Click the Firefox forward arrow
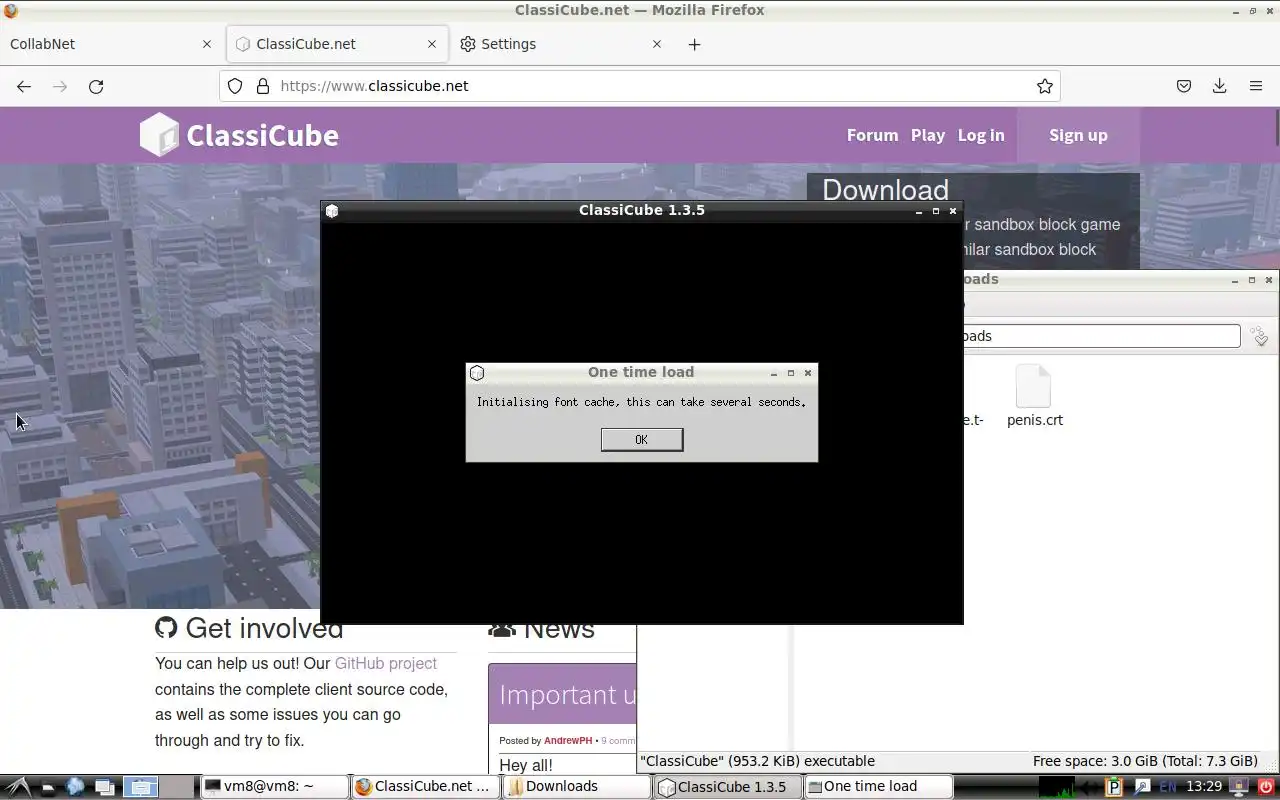Image resolution: width=1280 pixels, height=800 pixels. click(60, 86)
